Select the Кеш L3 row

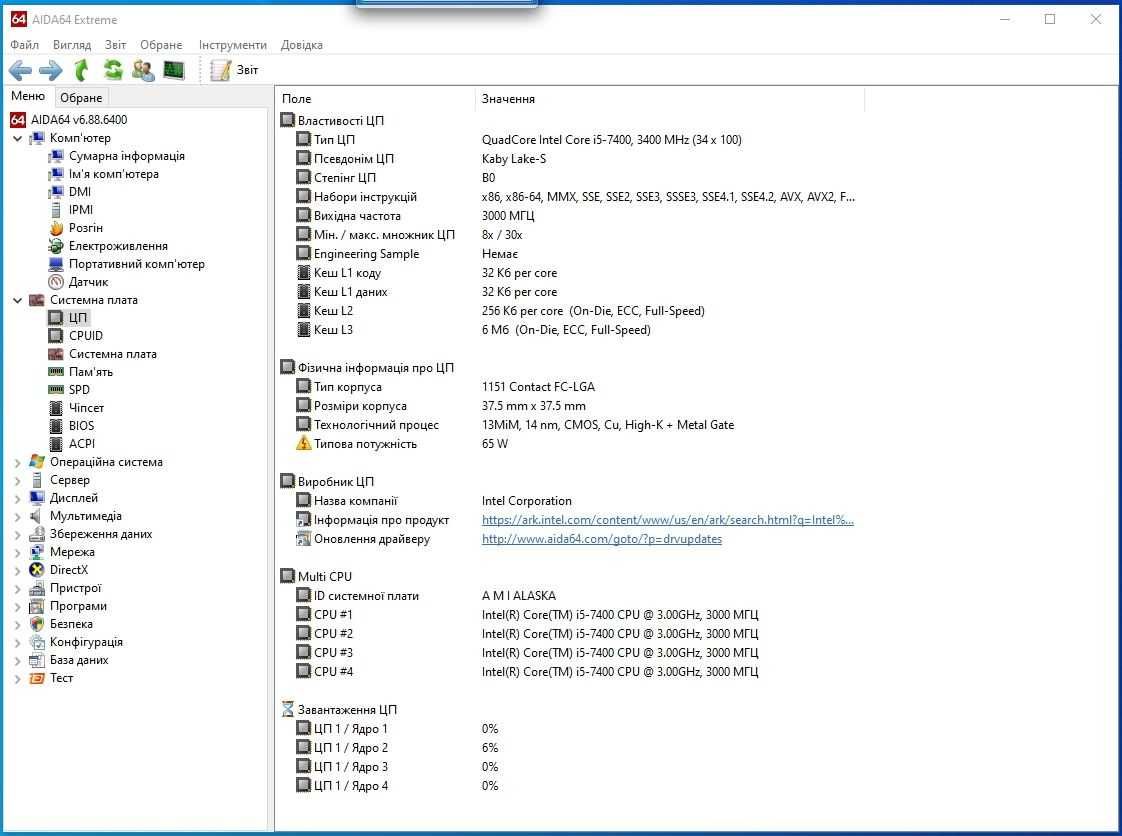click(572, 330)
